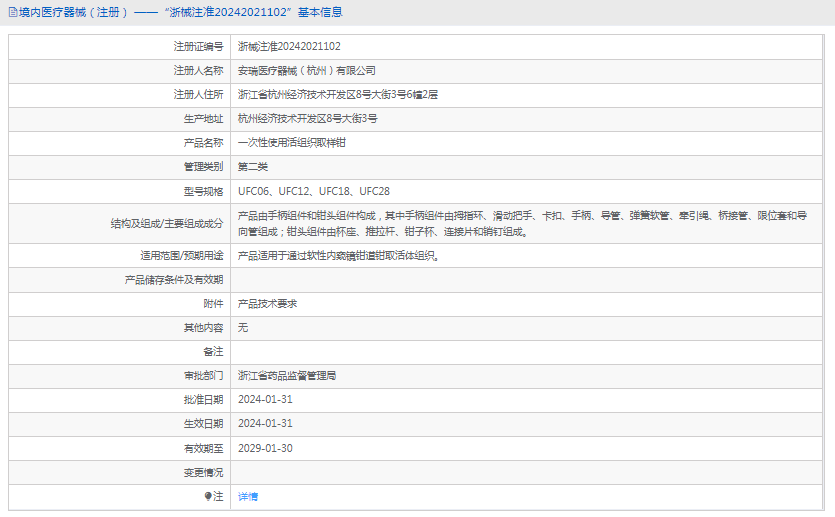Click the 管理类别 label
The width and height of the screenshot is (835, 517).
(203, 167)
